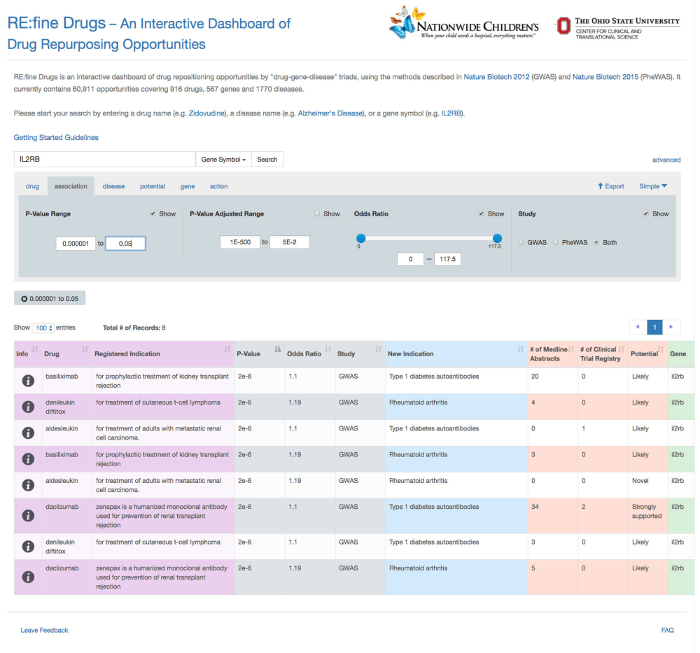The width and height of the screenshot is (700, 653).
Task: Toggle Show checkbox for P-Value Range
Action: click(x=153, y=214)
